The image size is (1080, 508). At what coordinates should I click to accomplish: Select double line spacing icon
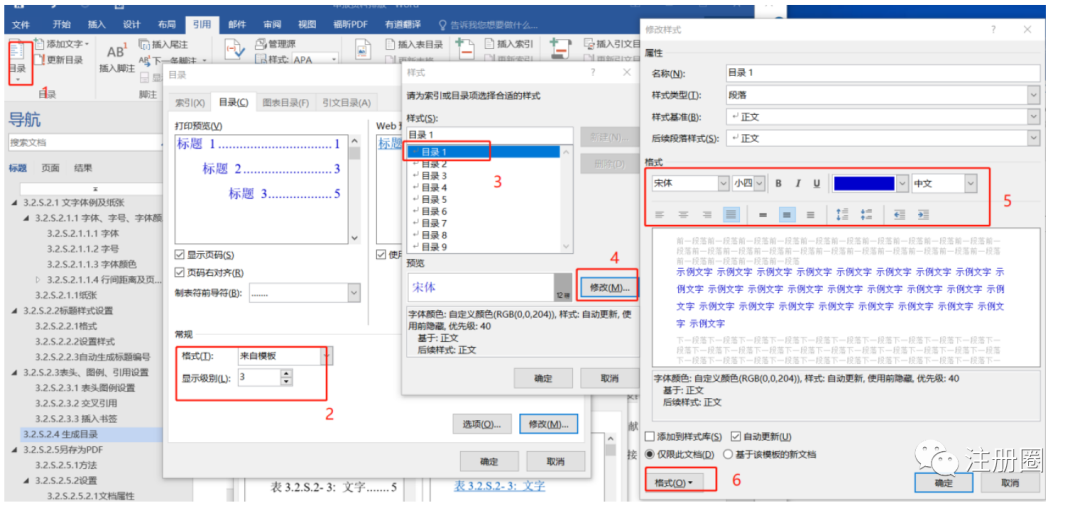tap(811, 215)
